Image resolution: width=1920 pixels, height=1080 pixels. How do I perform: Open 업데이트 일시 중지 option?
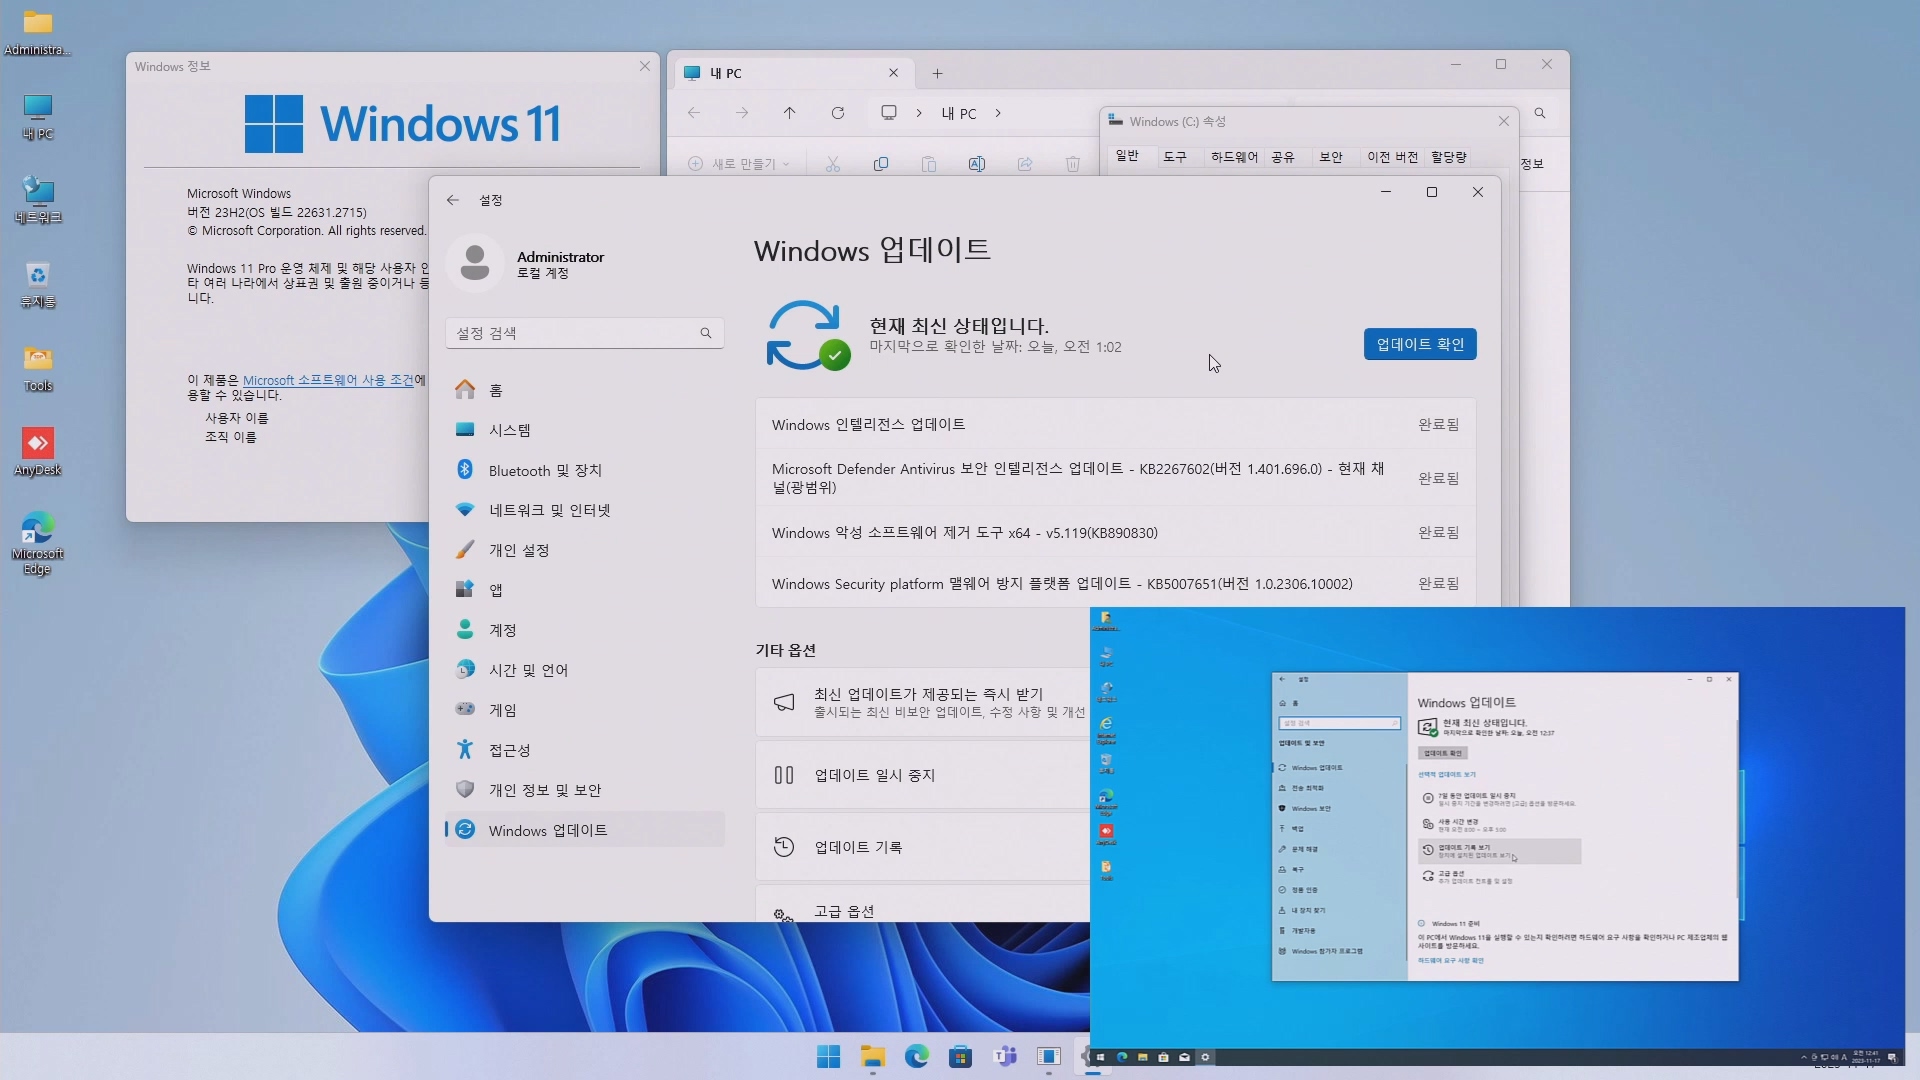click(922, 775)
